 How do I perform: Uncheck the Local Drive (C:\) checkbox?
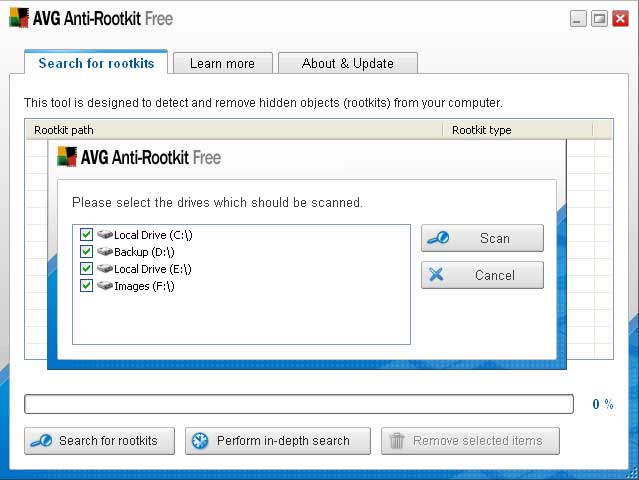(x=86, y=235)
